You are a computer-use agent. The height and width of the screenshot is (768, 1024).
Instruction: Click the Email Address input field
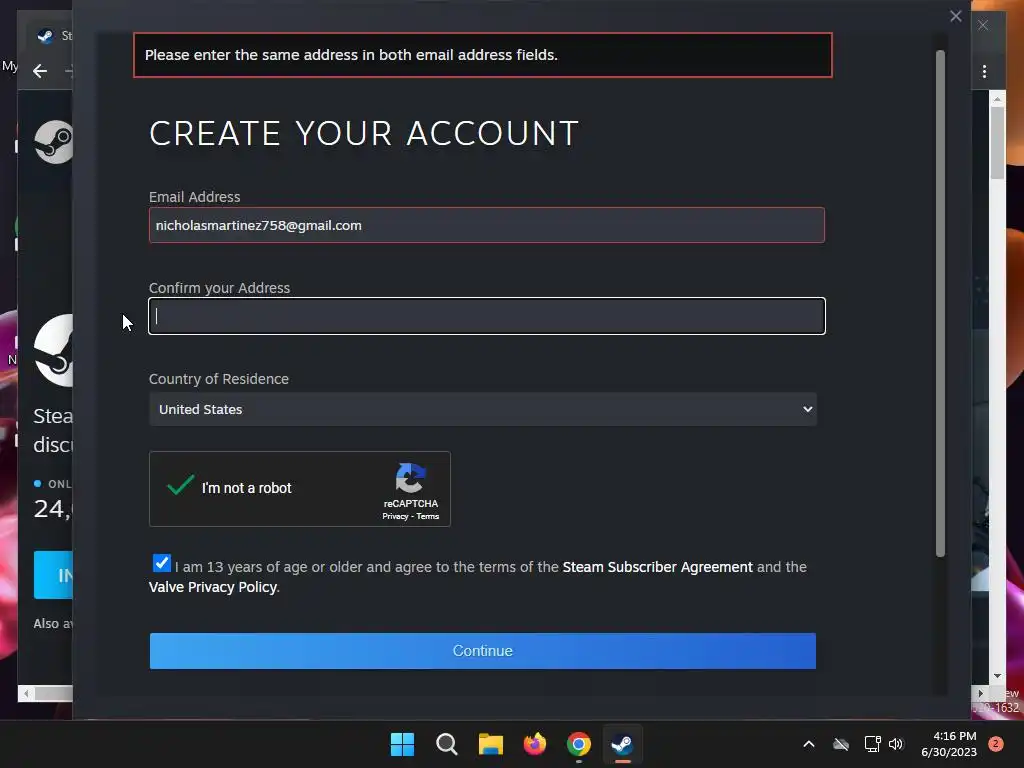point(487,225)
